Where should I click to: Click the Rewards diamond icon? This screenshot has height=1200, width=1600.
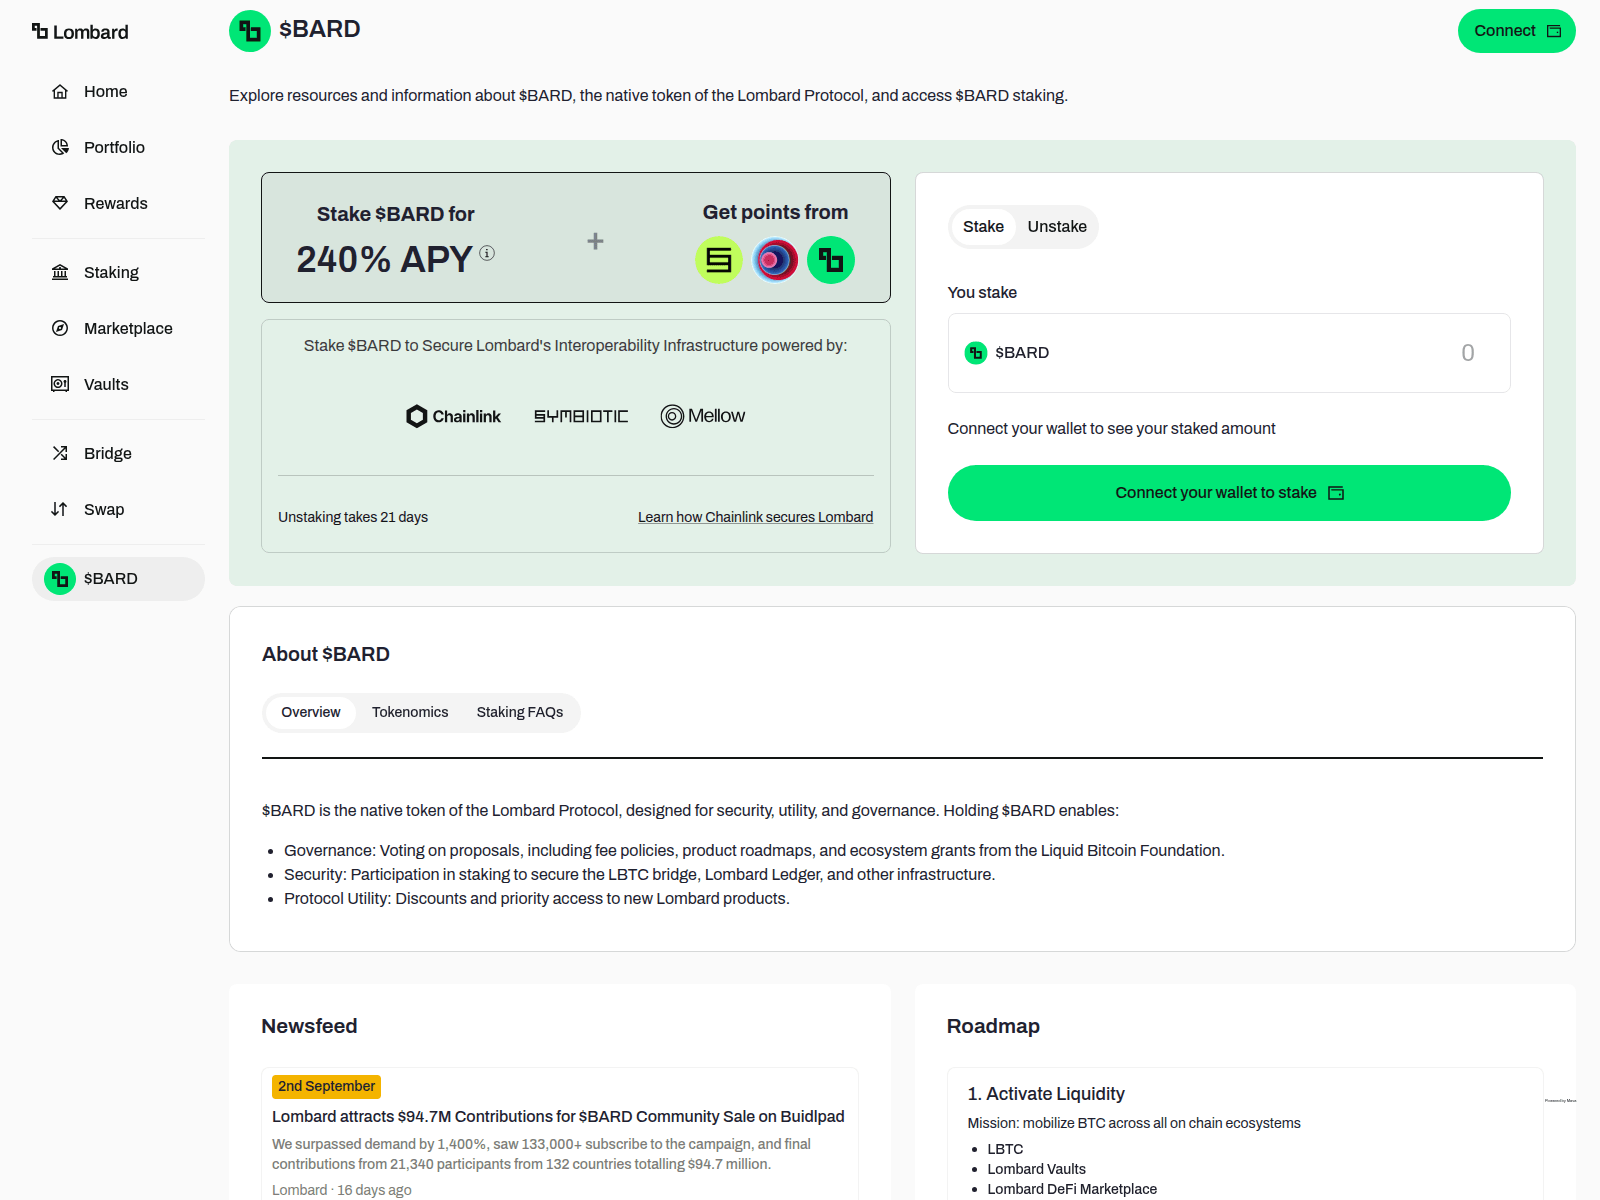point(60,203)
